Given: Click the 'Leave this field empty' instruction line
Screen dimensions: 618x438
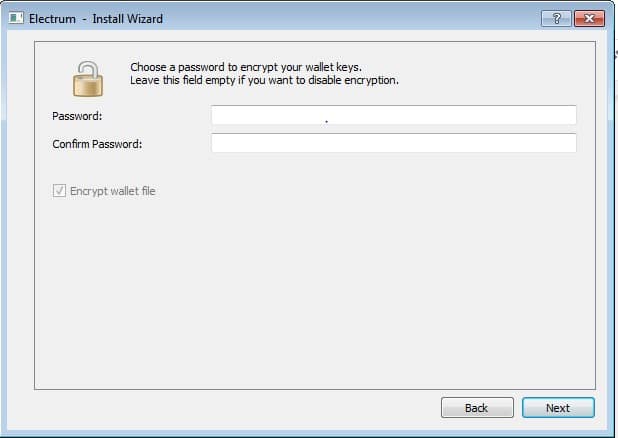Looking at the screenshot, I should pyautogui.click(x=264, y=80).
